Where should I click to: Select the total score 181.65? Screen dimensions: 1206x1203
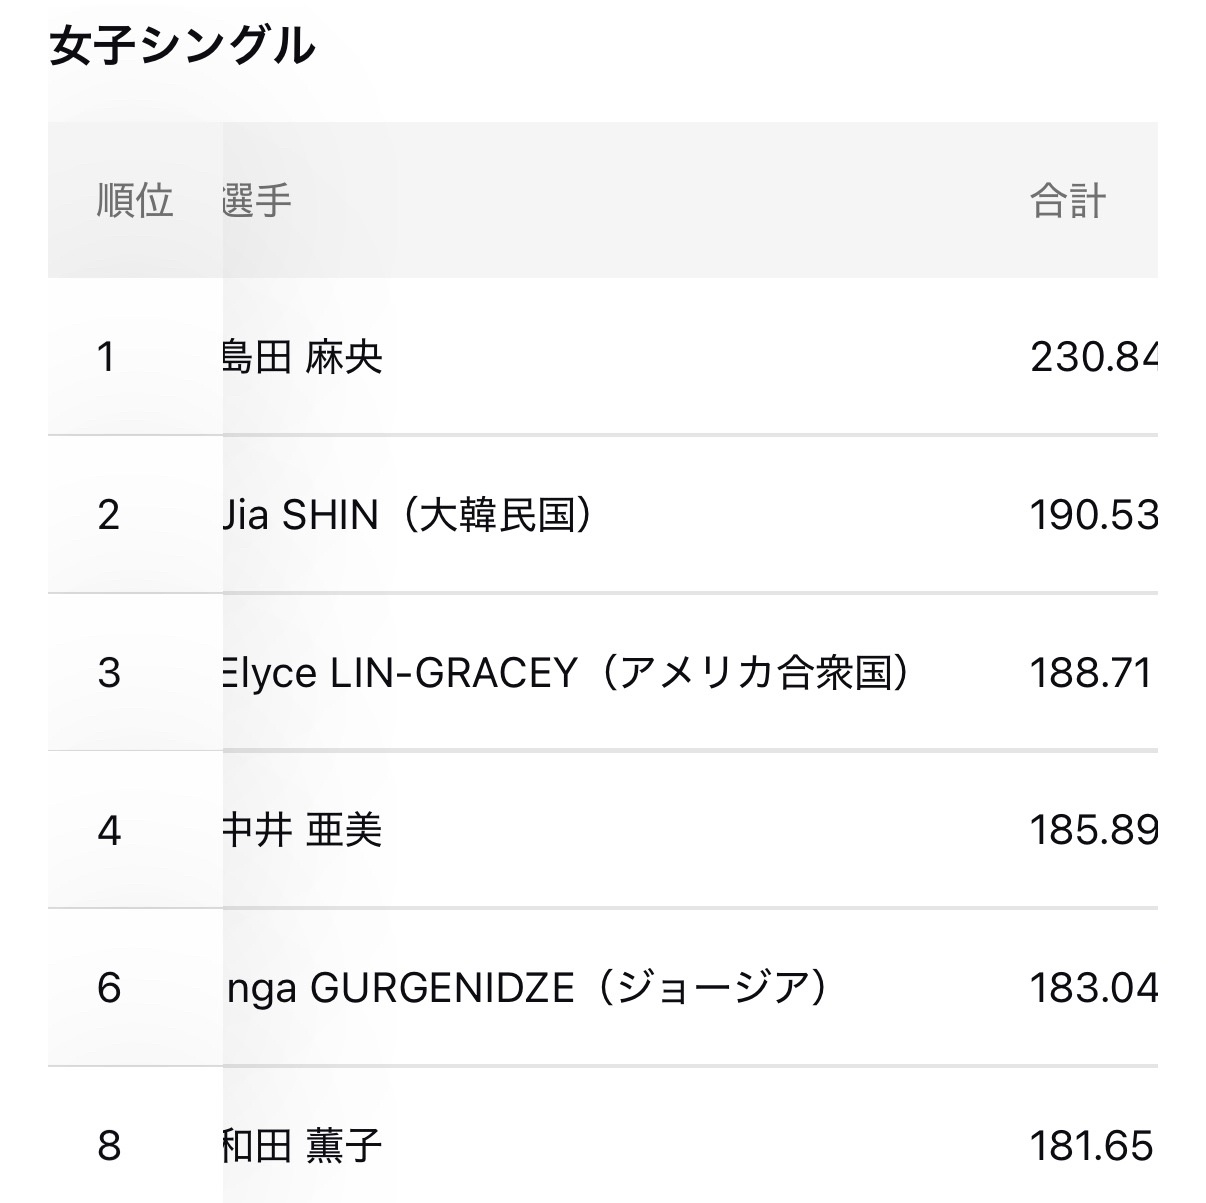(x=1091, y=1146)
